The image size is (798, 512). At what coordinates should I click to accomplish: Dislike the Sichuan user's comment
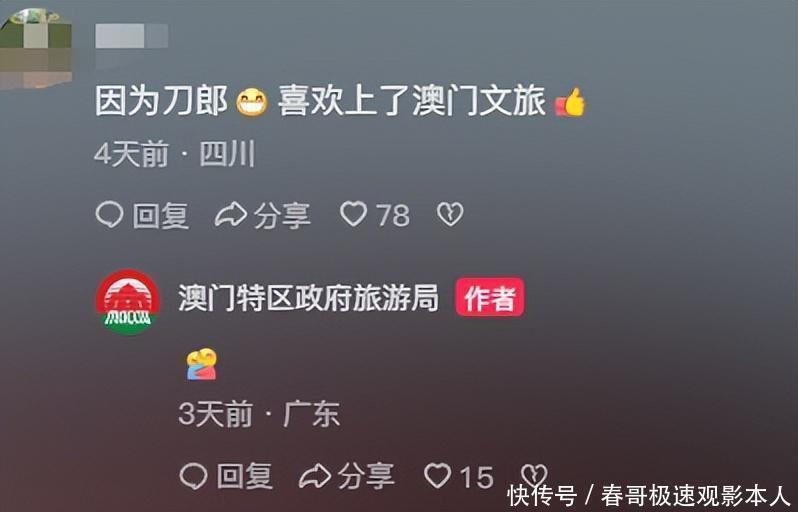450,214
